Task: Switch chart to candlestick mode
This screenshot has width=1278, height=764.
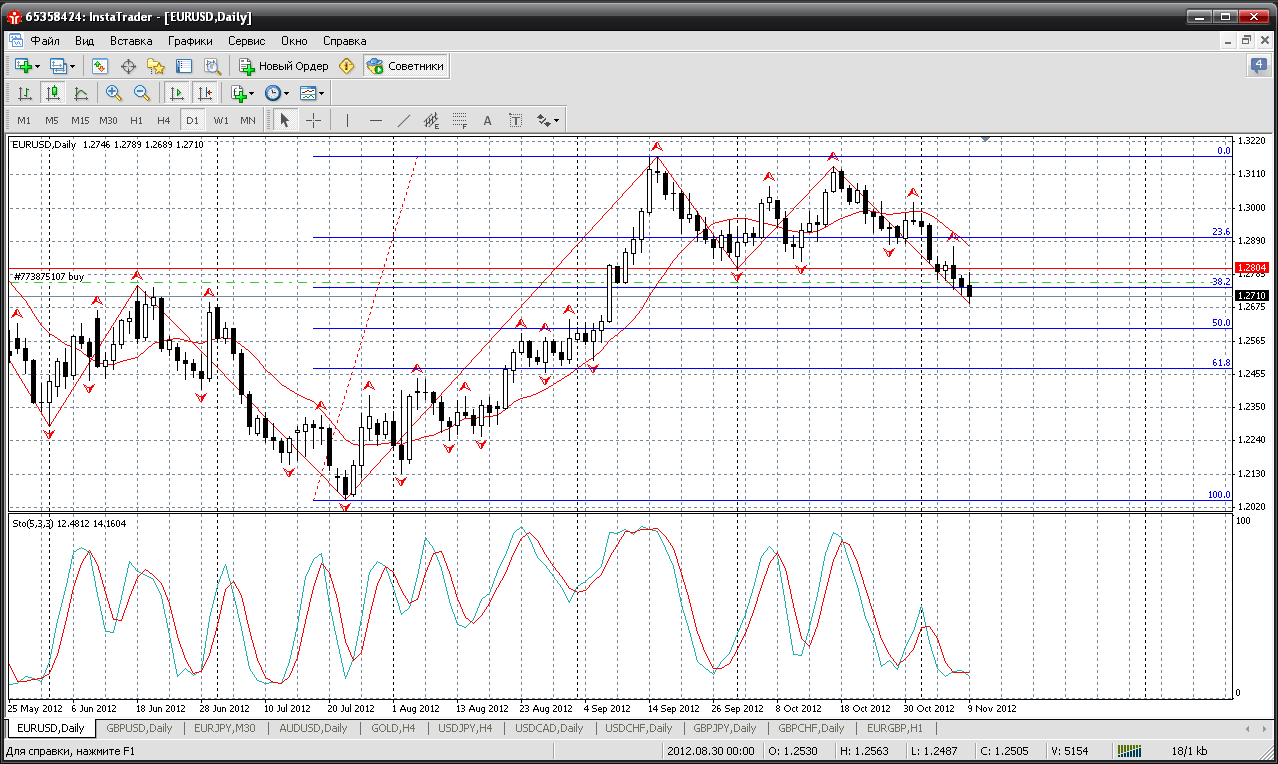Action: 53,93
